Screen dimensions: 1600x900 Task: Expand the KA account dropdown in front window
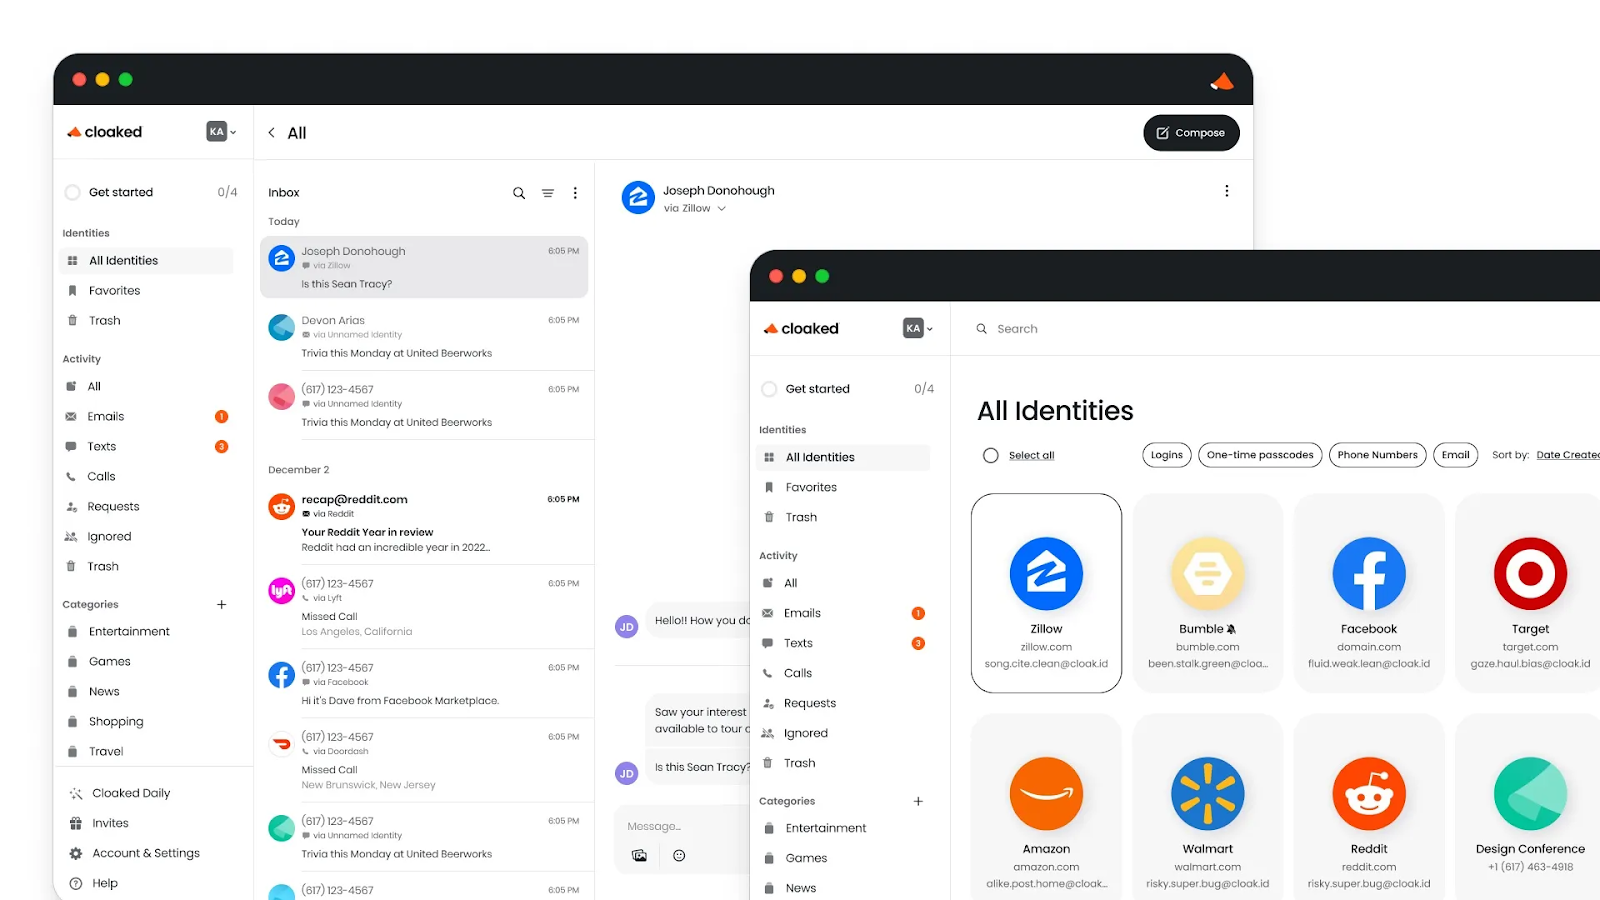click(918, 328)
